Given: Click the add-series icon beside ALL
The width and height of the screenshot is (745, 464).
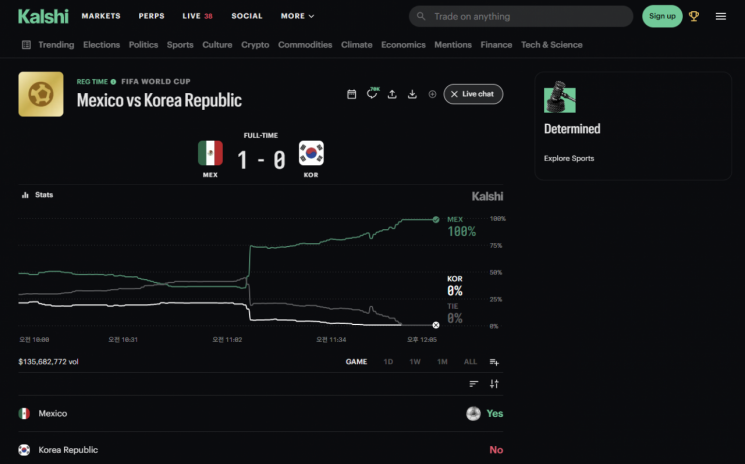Looking at the screenshot, I should tap(494, 362).
